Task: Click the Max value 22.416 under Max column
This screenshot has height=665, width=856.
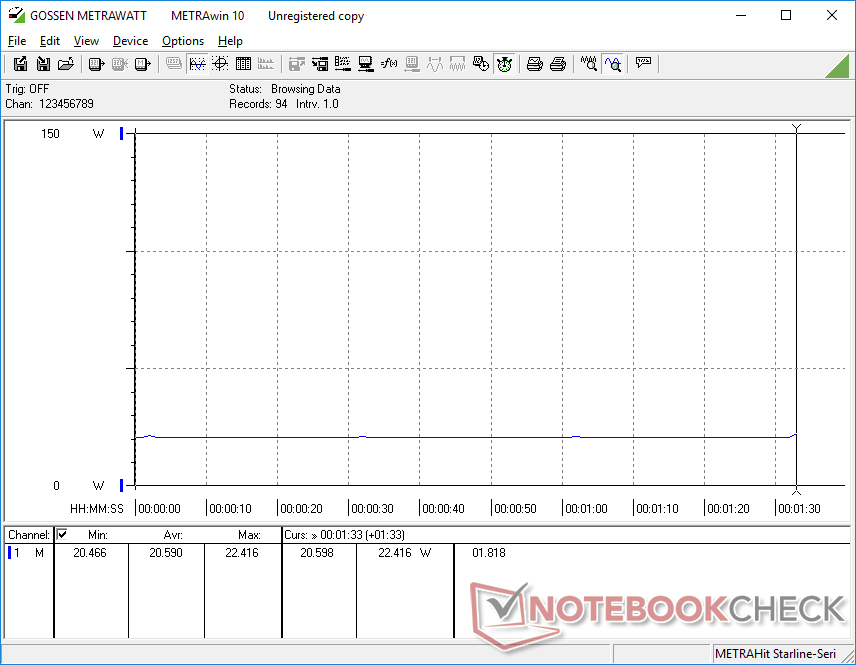Action: pos(242,553)
